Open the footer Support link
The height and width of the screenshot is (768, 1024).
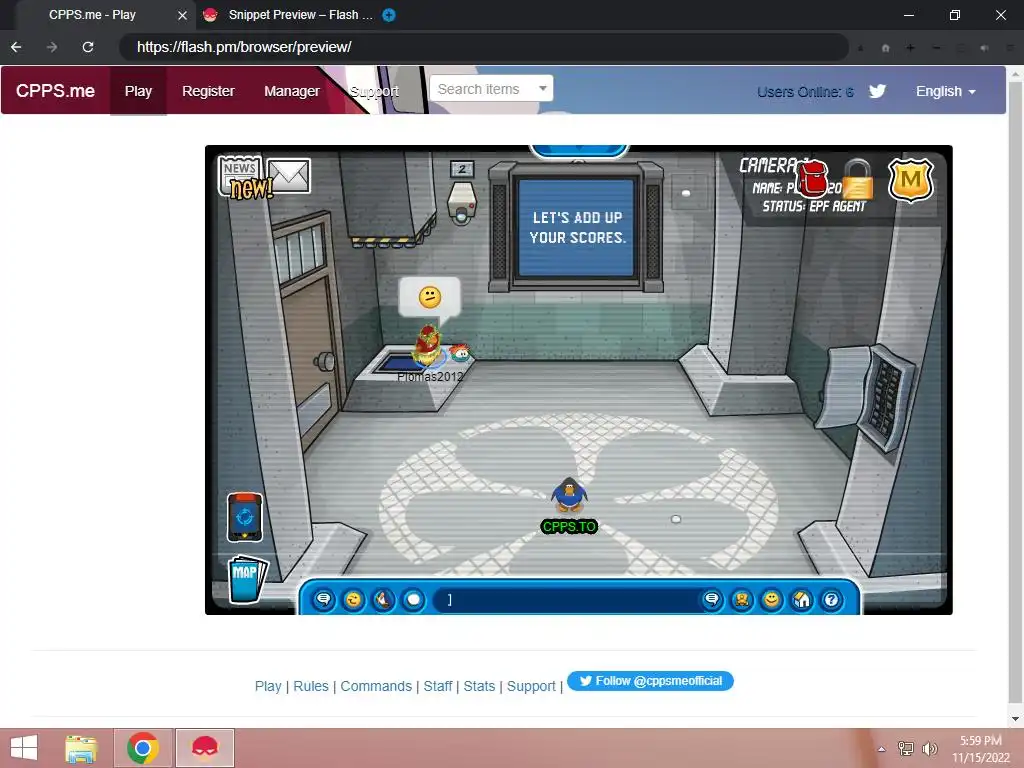click(x=531, y=686)
